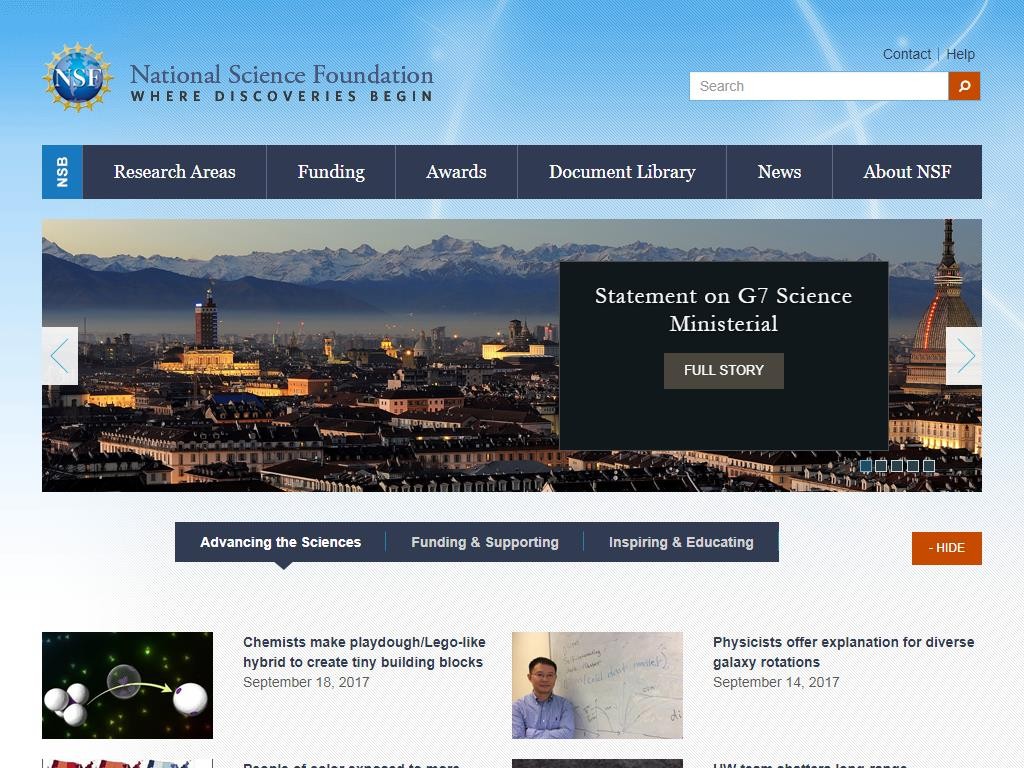Click the orange search magnifier button

964,86
